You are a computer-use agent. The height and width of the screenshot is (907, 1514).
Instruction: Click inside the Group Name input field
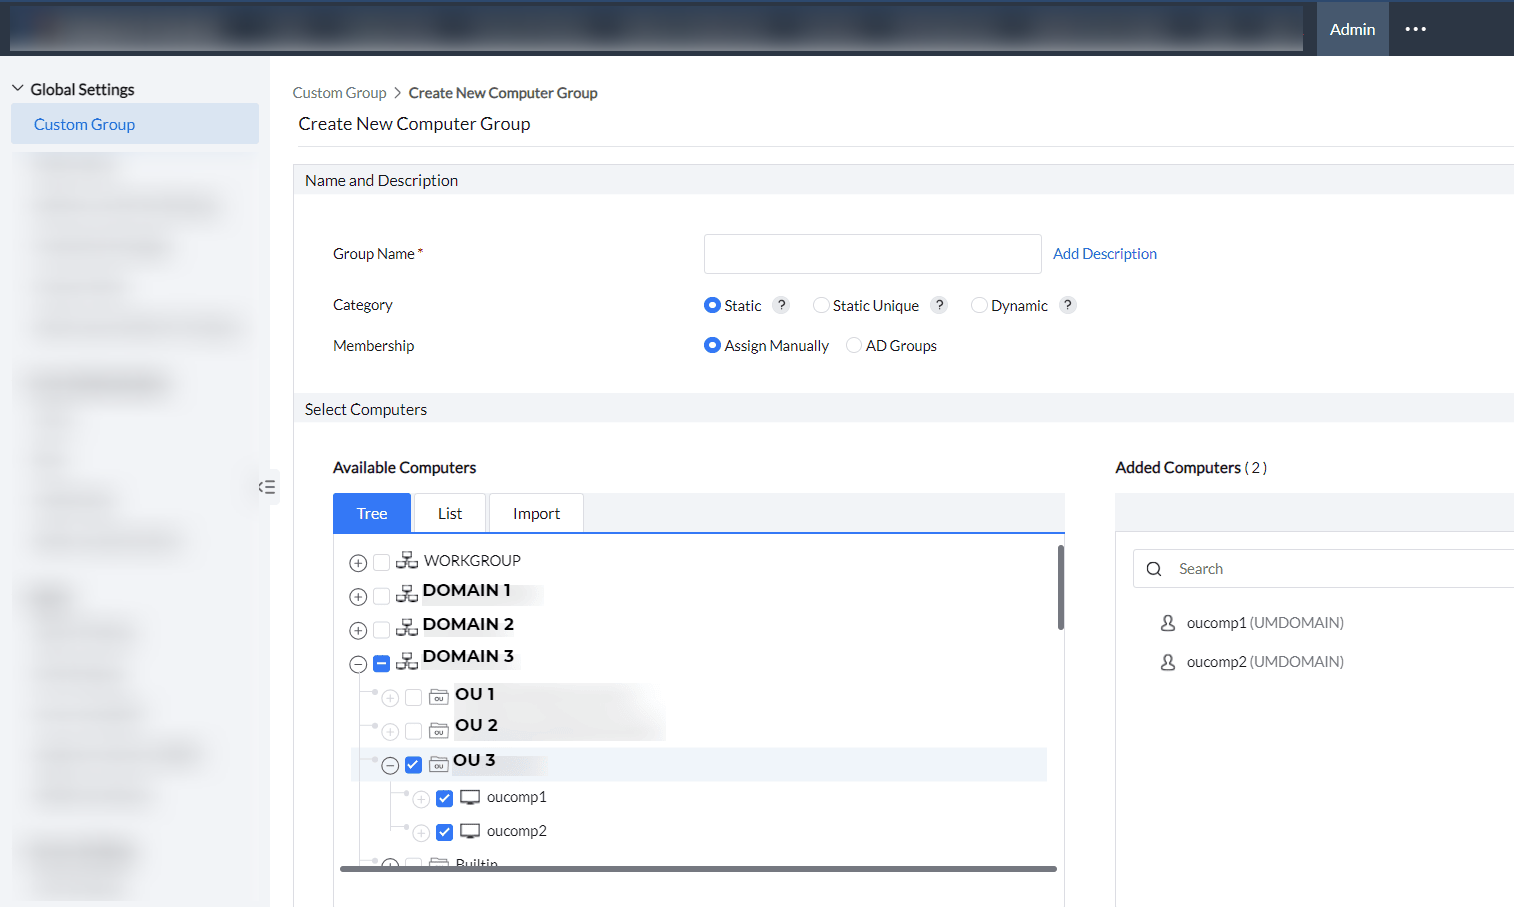click(871, 253)
